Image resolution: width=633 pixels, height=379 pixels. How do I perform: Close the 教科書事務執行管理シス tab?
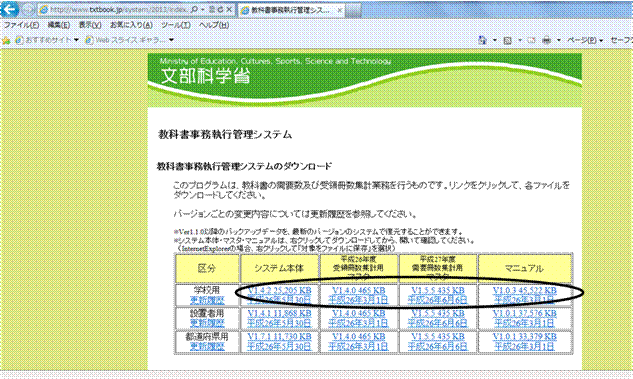pos(340,10)
